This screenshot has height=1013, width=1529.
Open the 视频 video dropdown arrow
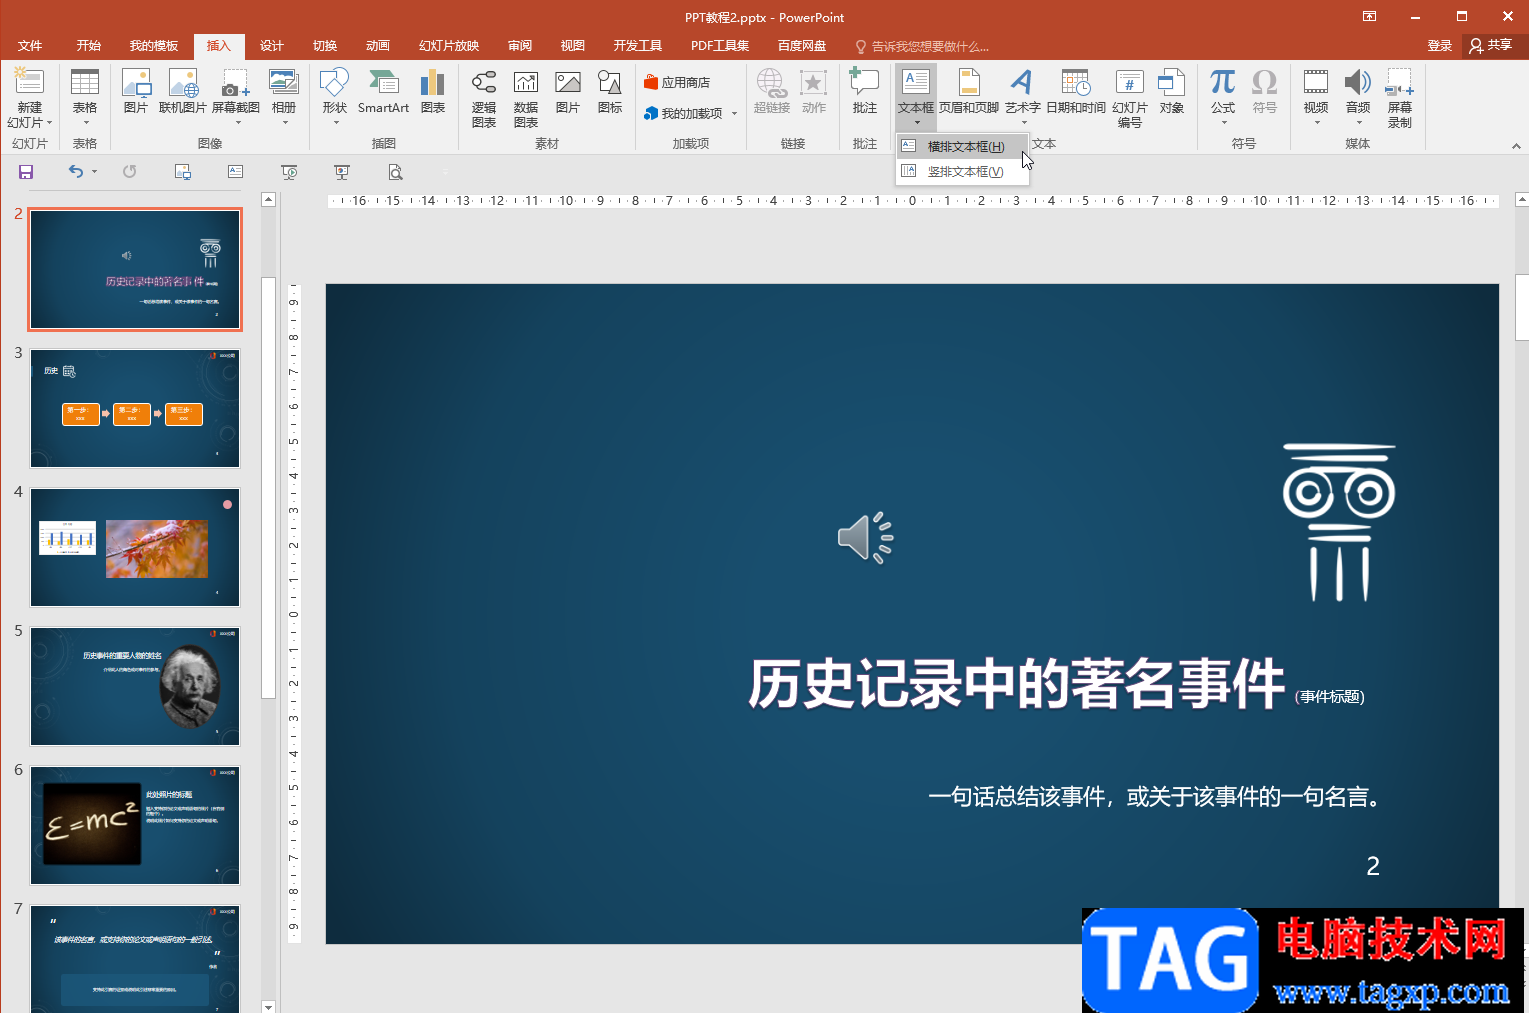pos(1316,123)
